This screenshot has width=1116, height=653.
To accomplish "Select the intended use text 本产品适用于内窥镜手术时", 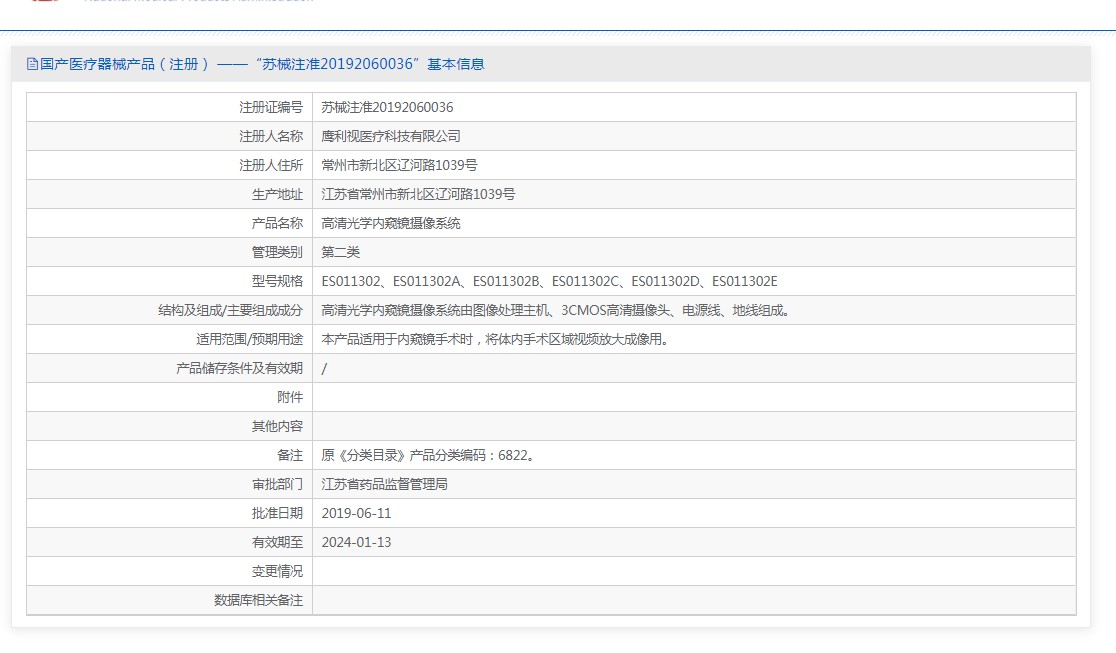I will (x=496, y=340).
